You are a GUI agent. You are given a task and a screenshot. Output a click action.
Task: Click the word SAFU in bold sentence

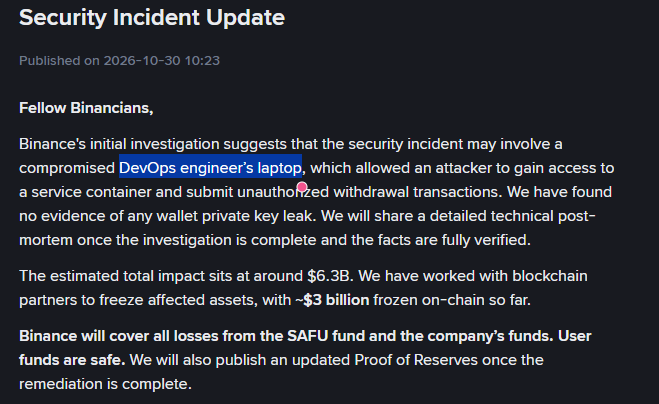(308, 336)
